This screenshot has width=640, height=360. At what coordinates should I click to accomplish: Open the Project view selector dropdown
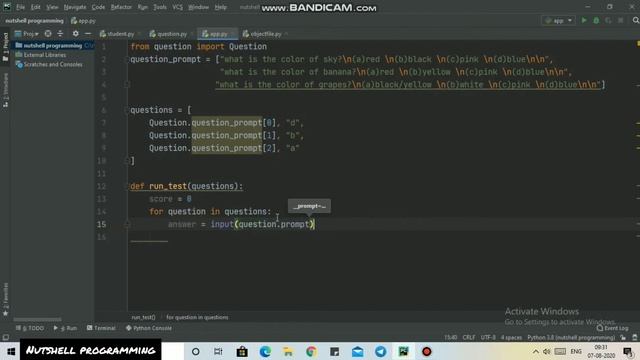pyautogui.click(x=27, y=34)
